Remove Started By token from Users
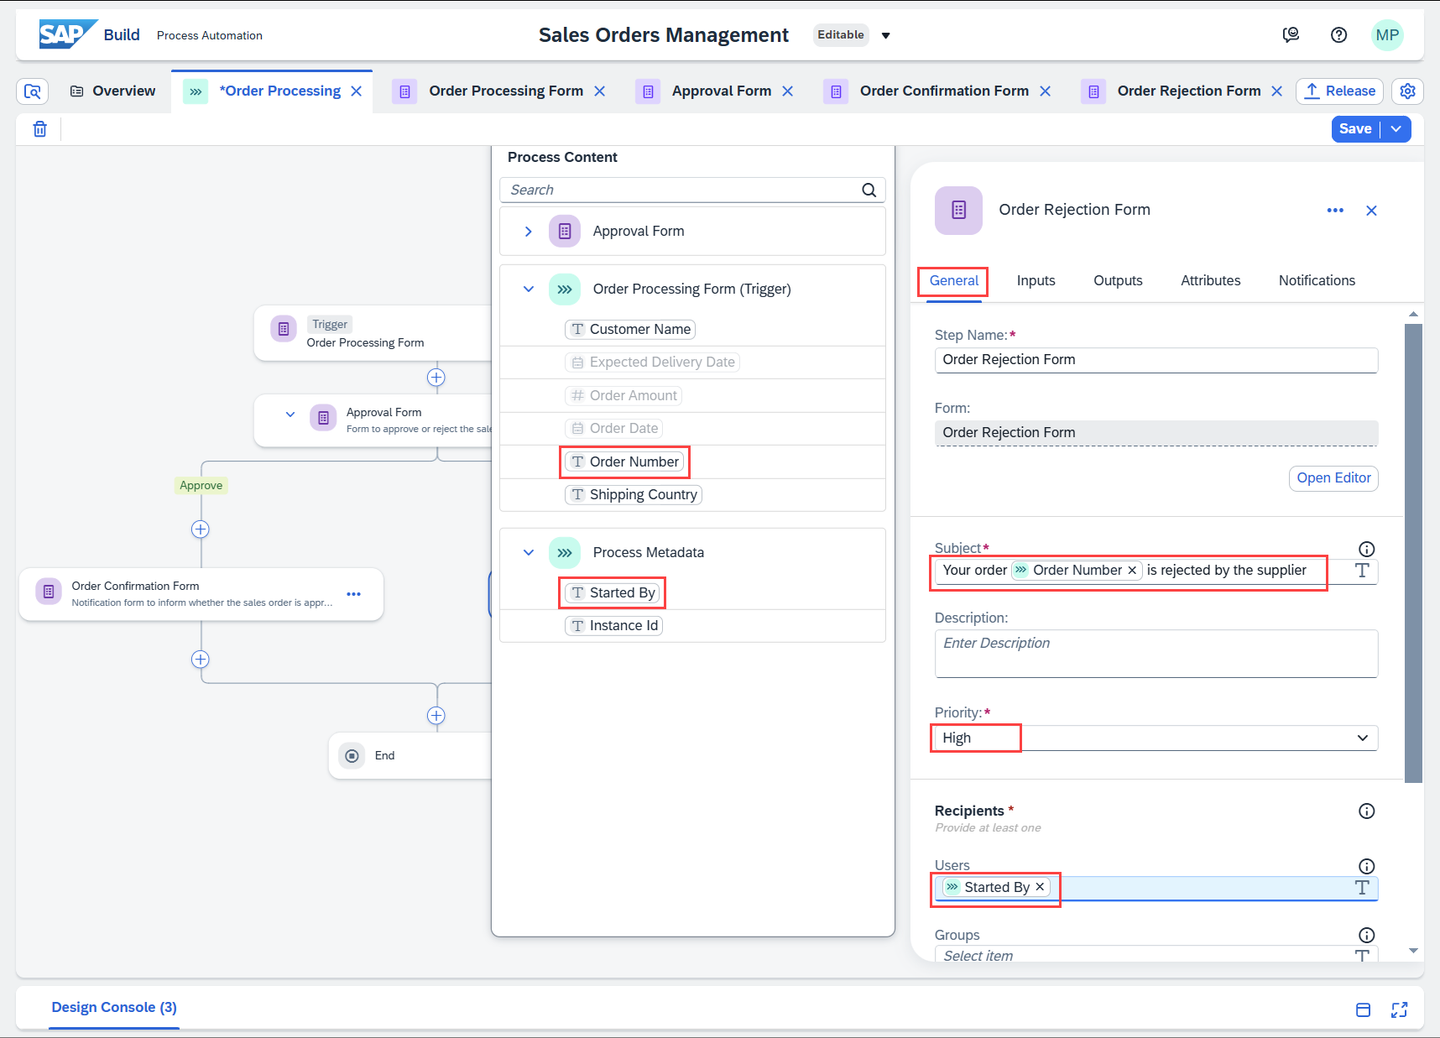Viewport: 1440px width, 1038px height. (x=1040, y=887)
